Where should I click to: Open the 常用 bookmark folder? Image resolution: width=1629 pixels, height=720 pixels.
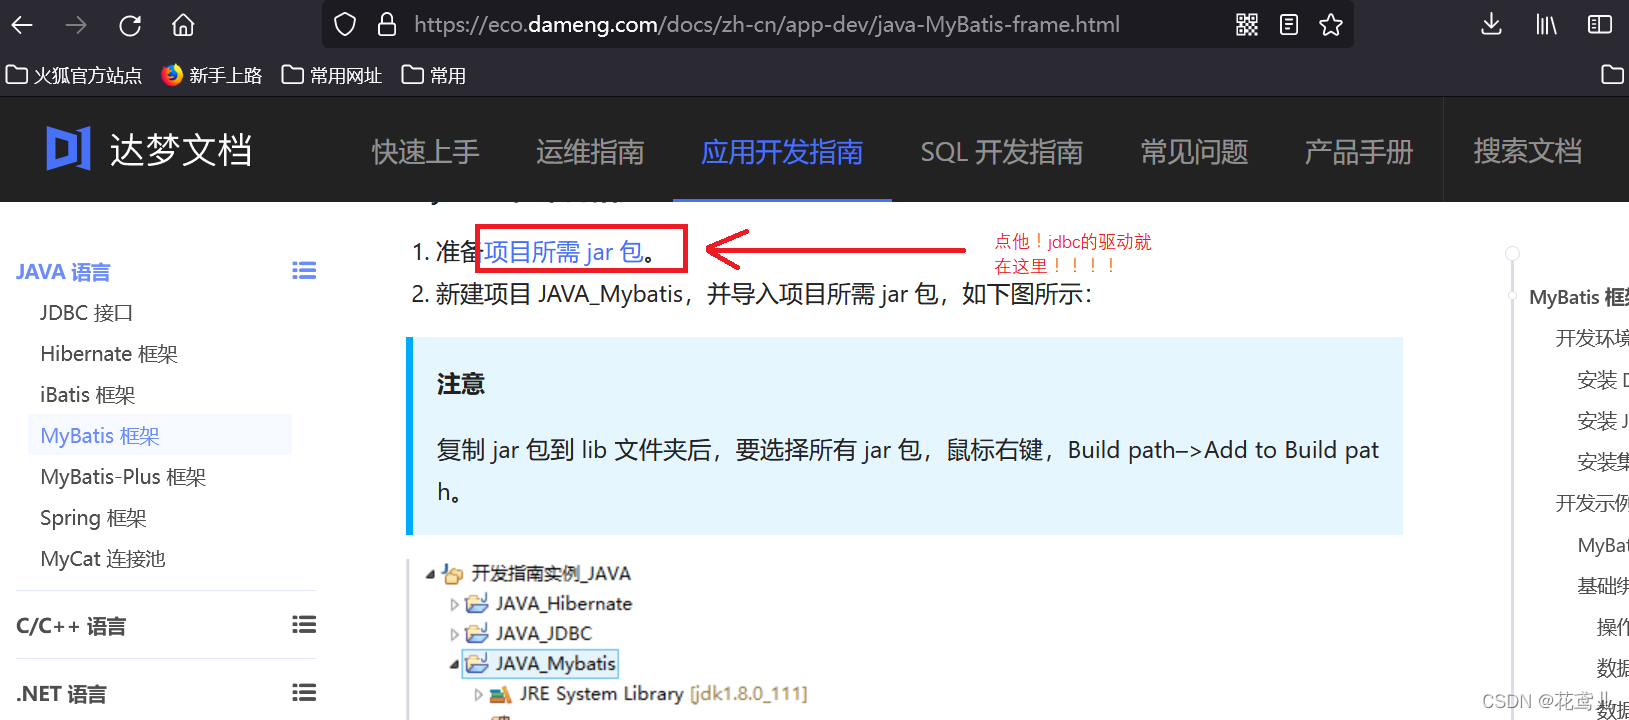[x=434, y=75]
